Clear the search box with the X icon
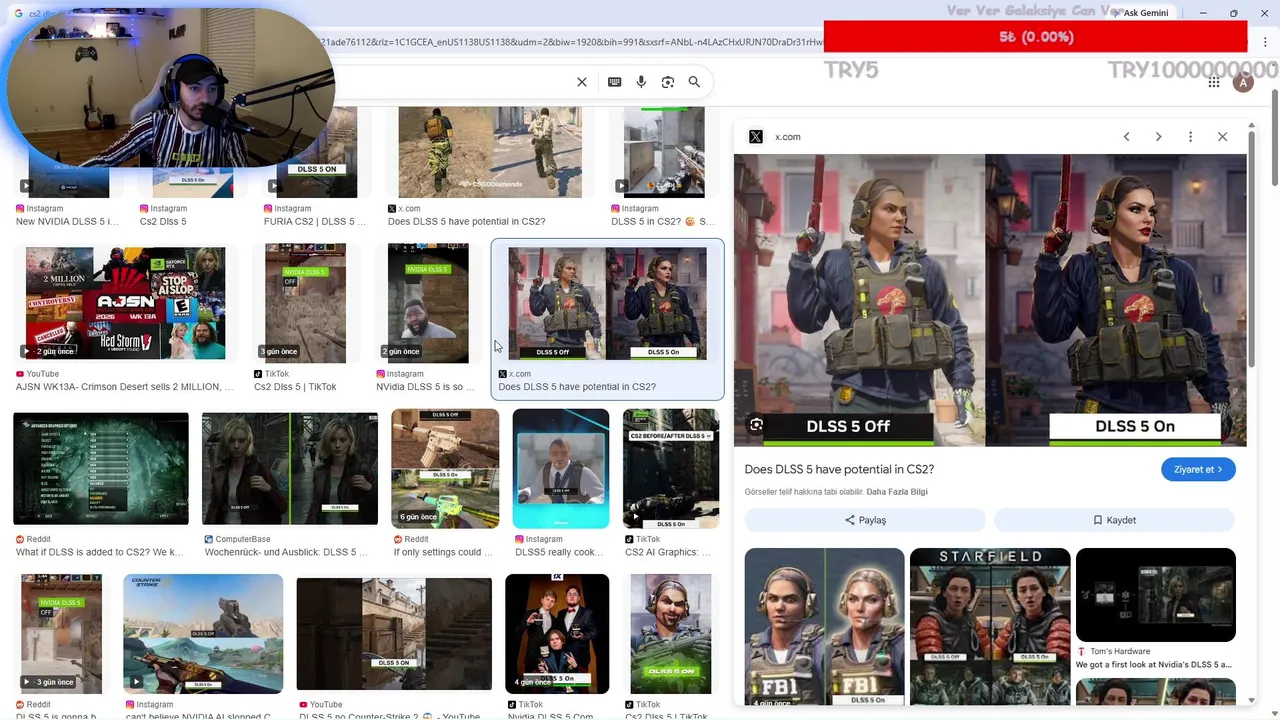 coord(582,82)
